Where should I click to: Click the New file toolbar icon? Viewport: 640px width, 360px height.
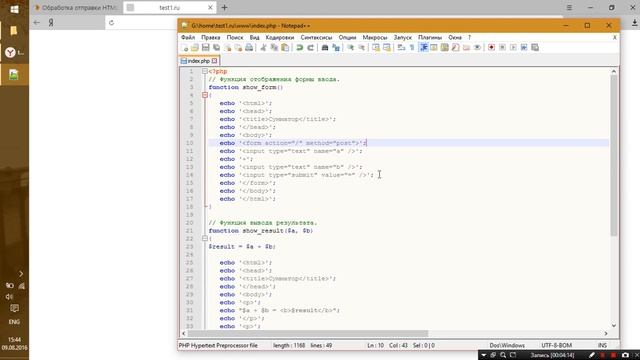click(x=185, y=48)
